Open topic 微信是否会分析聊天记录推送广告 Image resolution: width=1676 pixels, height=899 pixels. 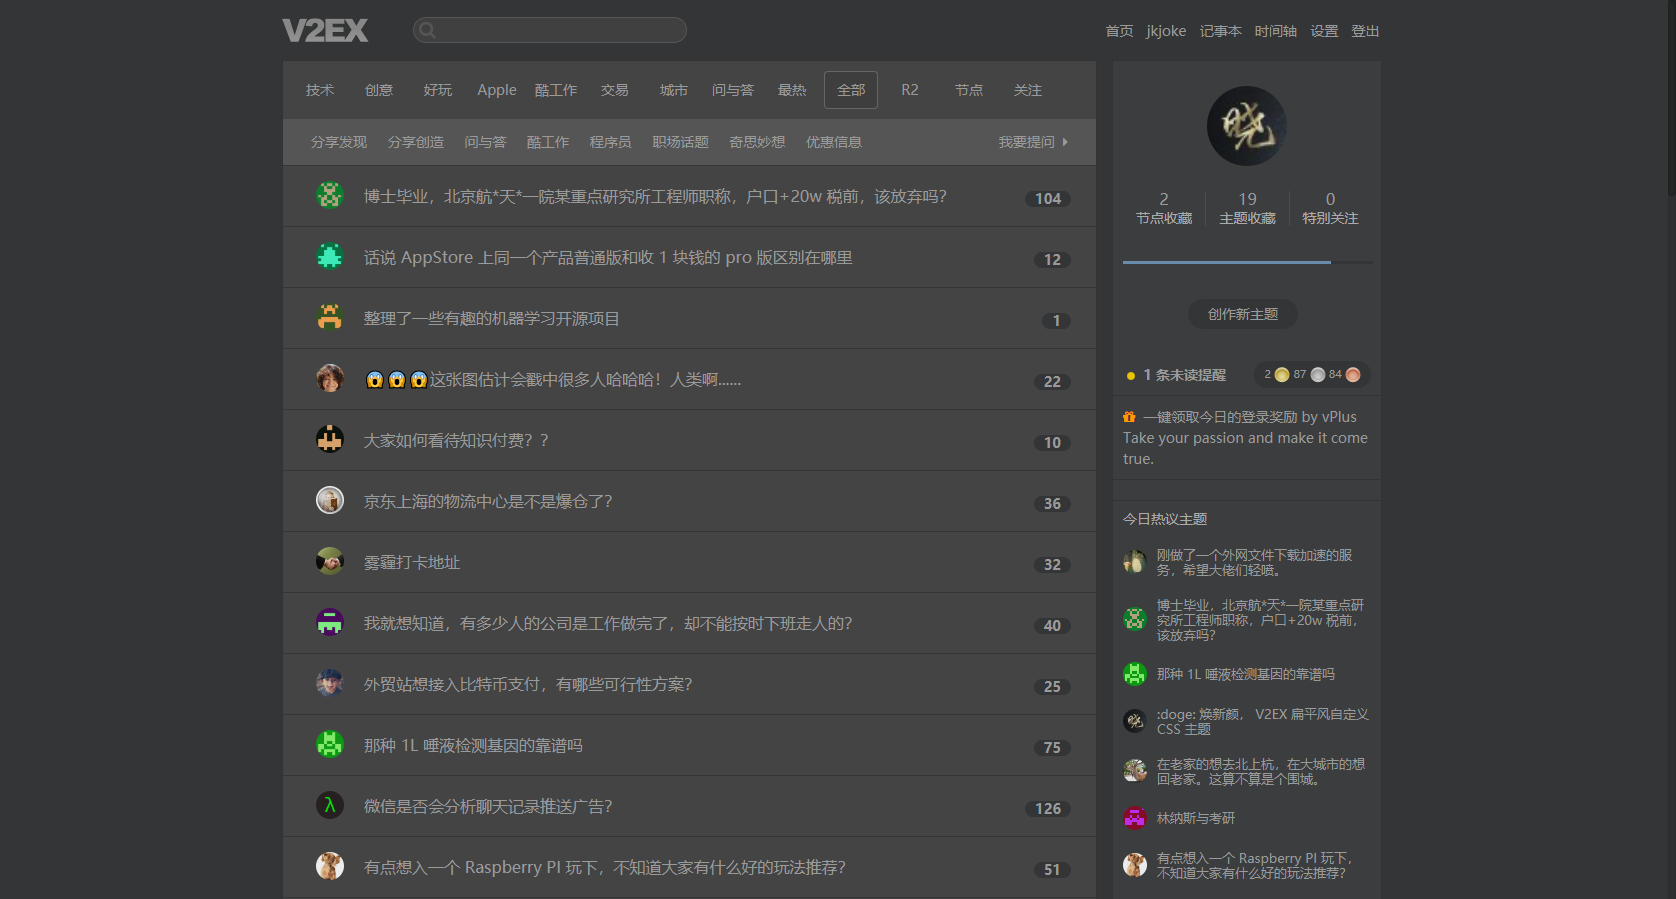coord(488,806)
